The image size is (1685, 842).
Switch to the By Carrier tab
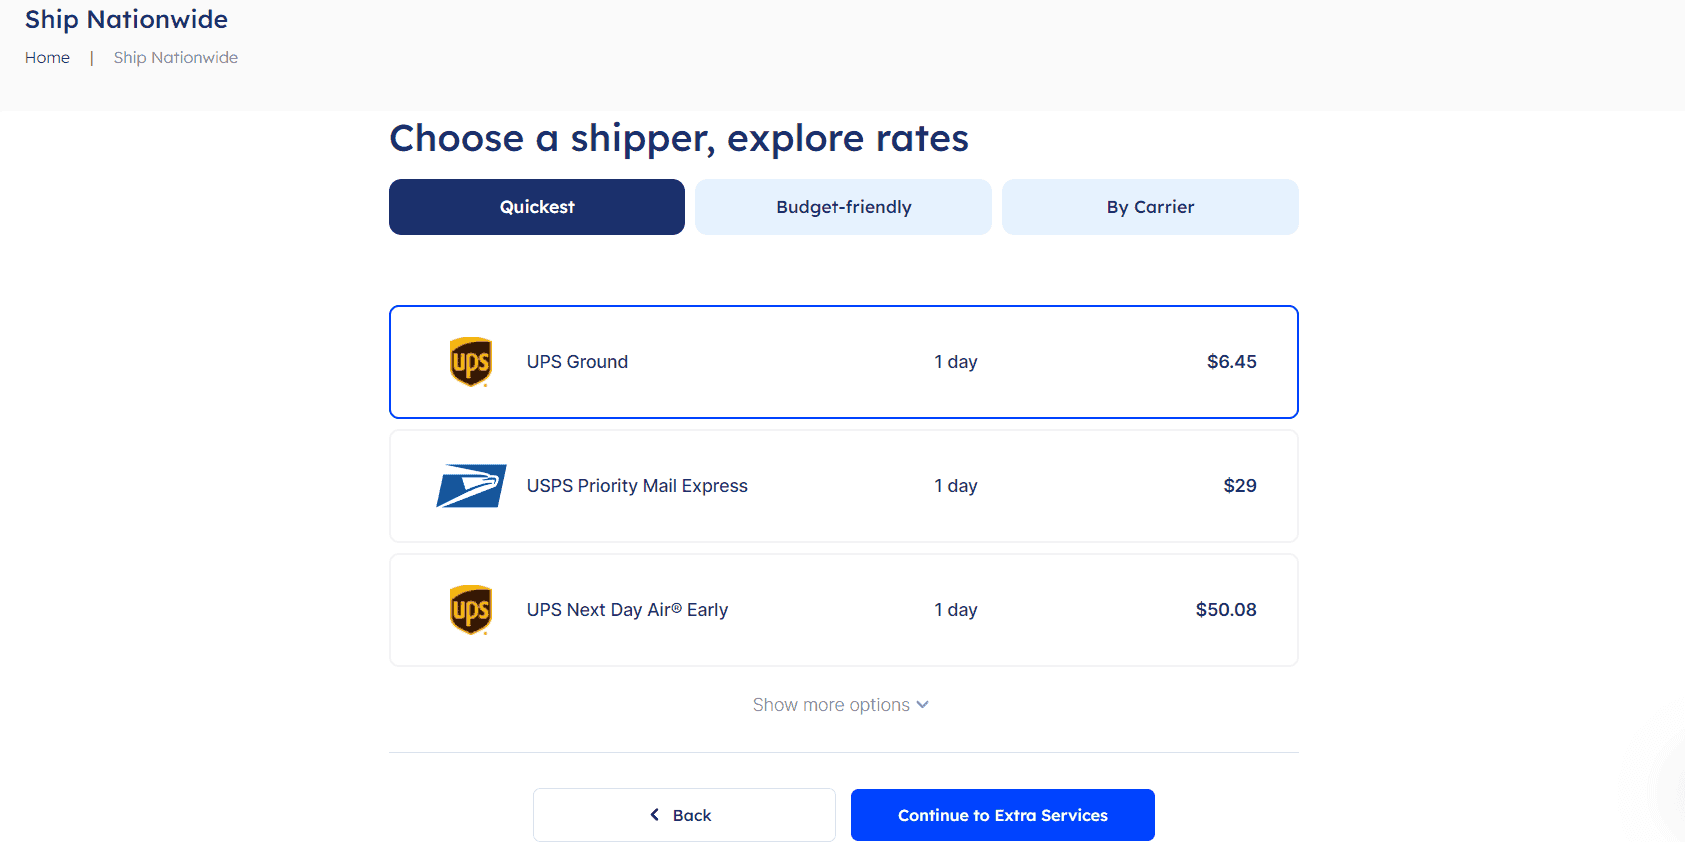pyautogui.click(x=1149, y=207)
